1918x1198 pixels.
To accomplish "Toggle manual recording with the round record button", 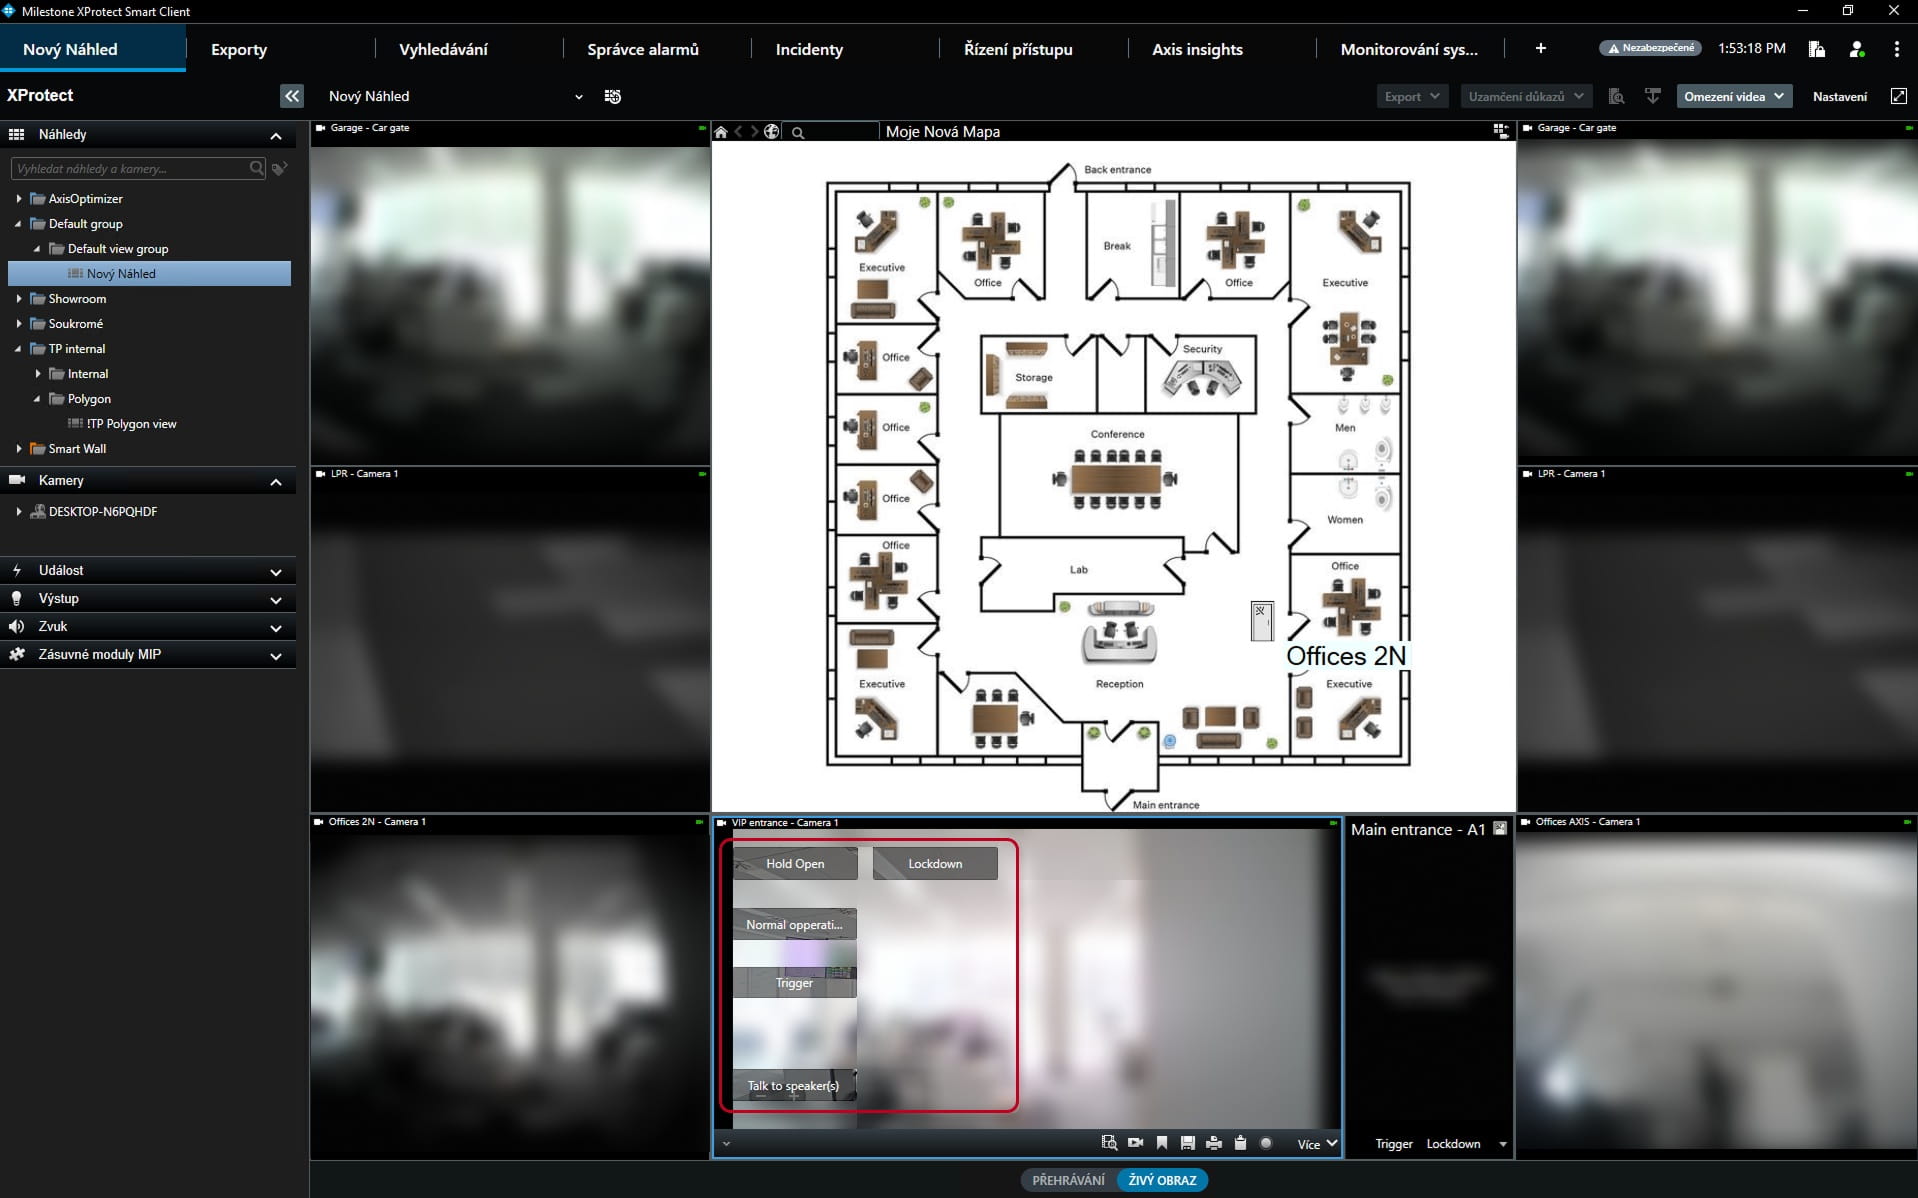I will (1266, 1143).
